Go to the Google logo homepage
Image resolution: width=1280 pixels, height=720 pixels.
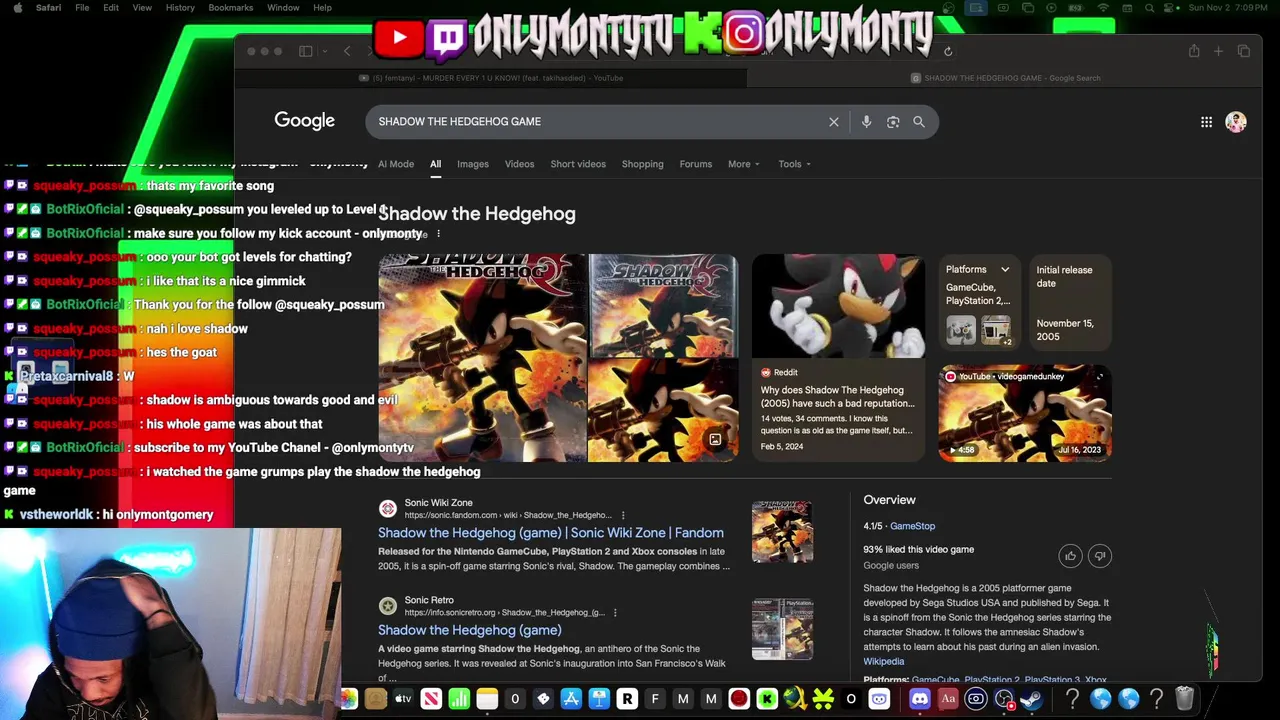point(305,121)
